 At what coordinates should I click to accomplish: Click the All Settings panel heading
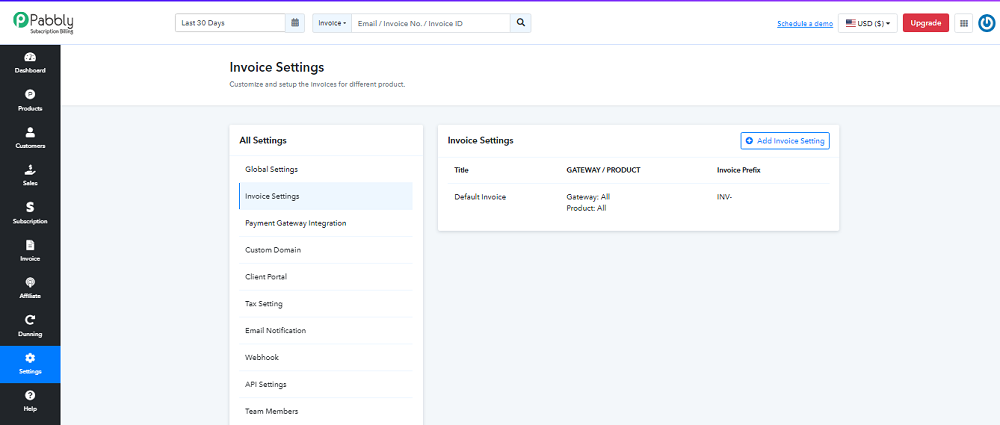point(263,140)
